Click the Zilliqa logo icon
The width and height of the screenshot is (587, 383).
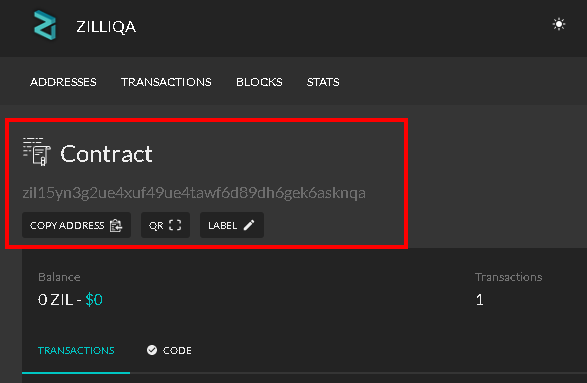(45, 25)
